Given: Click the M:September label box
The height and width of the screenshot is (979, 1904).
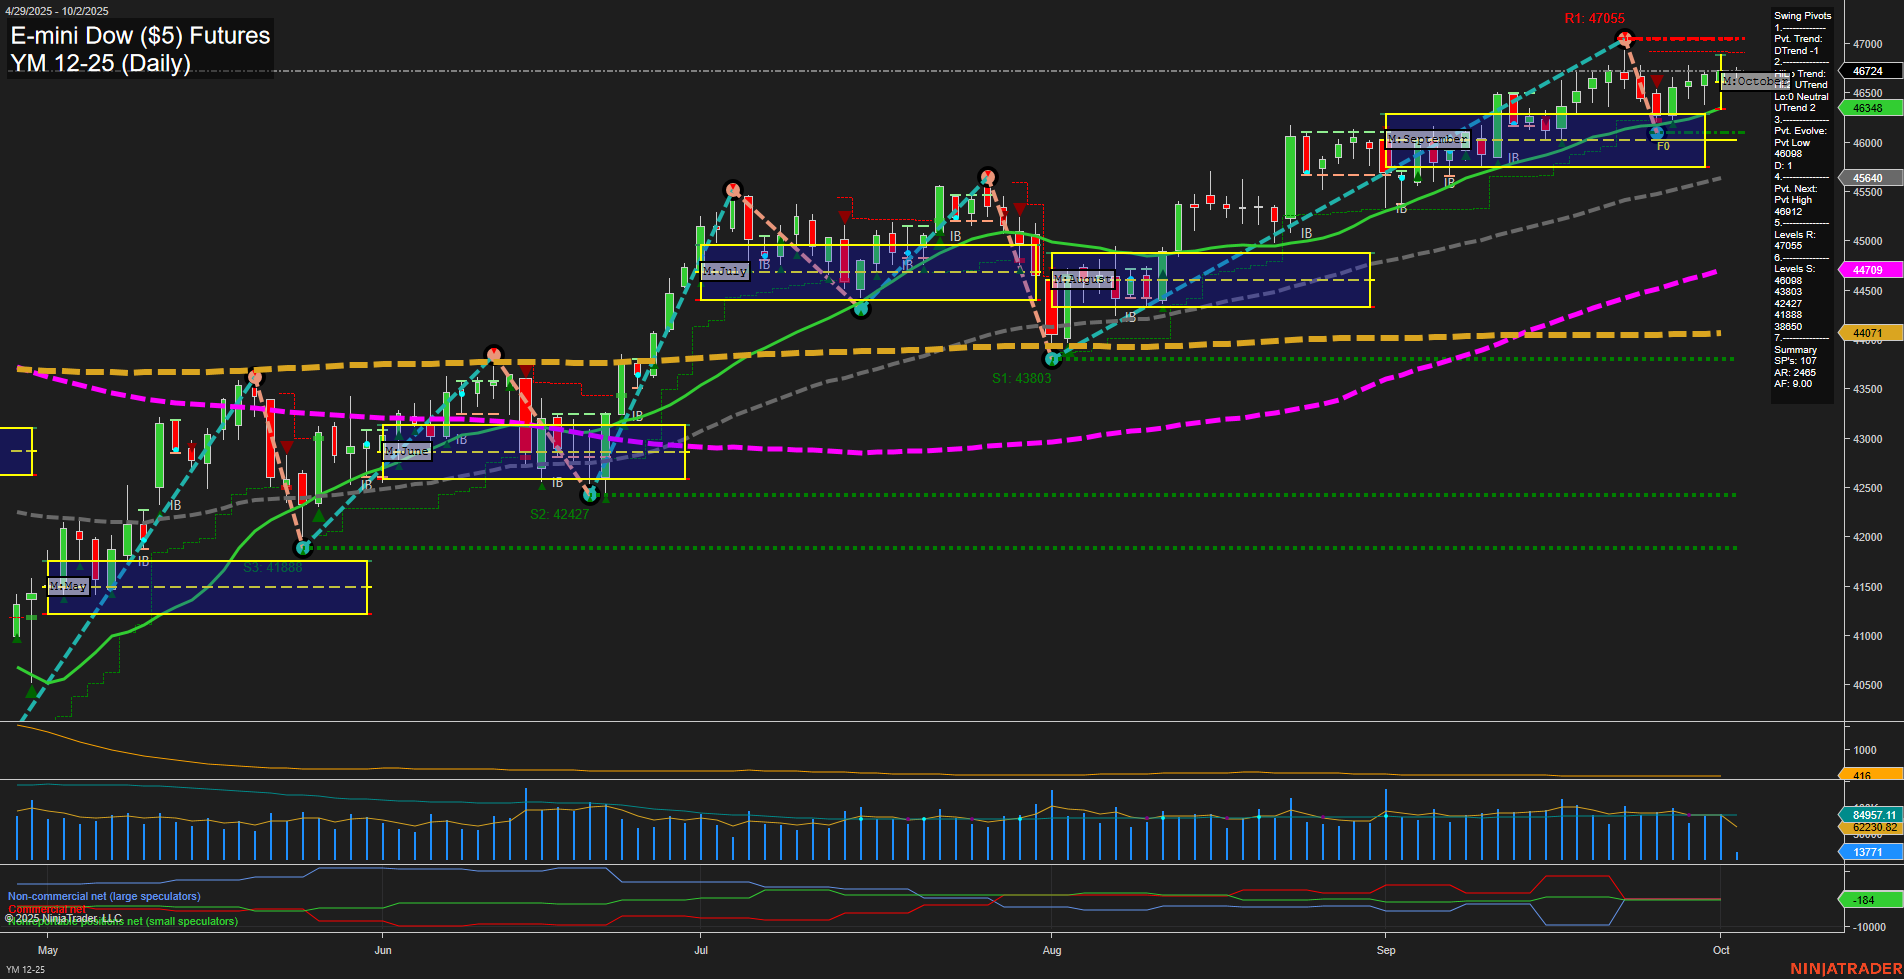Looking at the screenshot, I should [1427, 139].
